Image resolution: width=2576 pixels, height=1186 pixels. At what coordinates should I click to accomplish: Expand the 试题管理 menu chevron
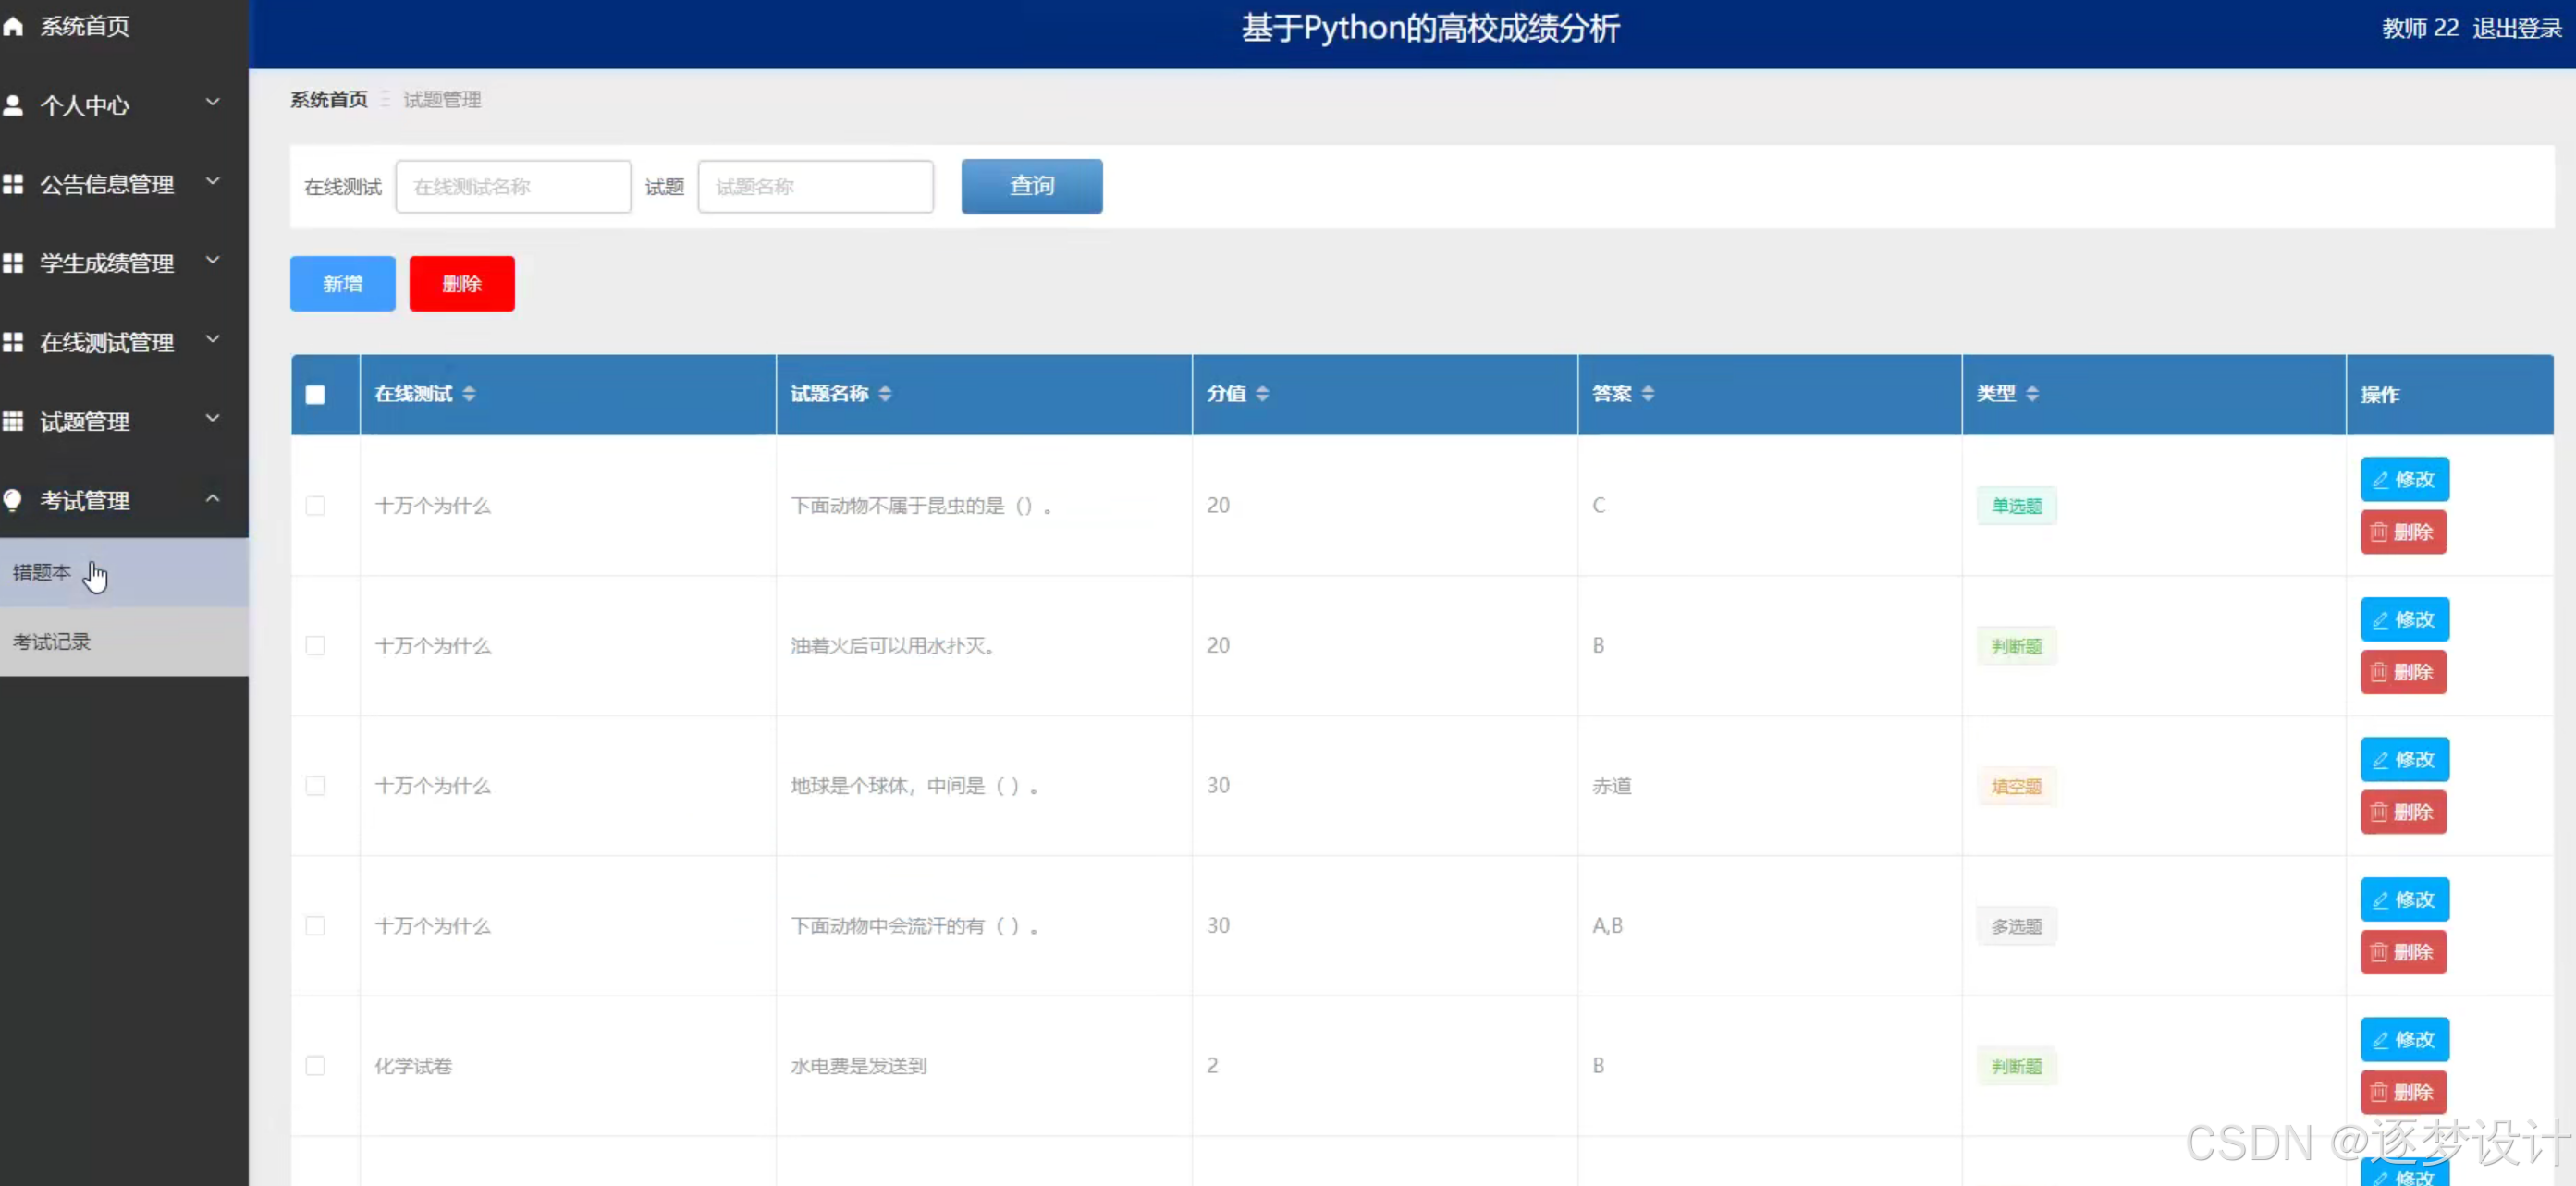[x=212, y=418]
